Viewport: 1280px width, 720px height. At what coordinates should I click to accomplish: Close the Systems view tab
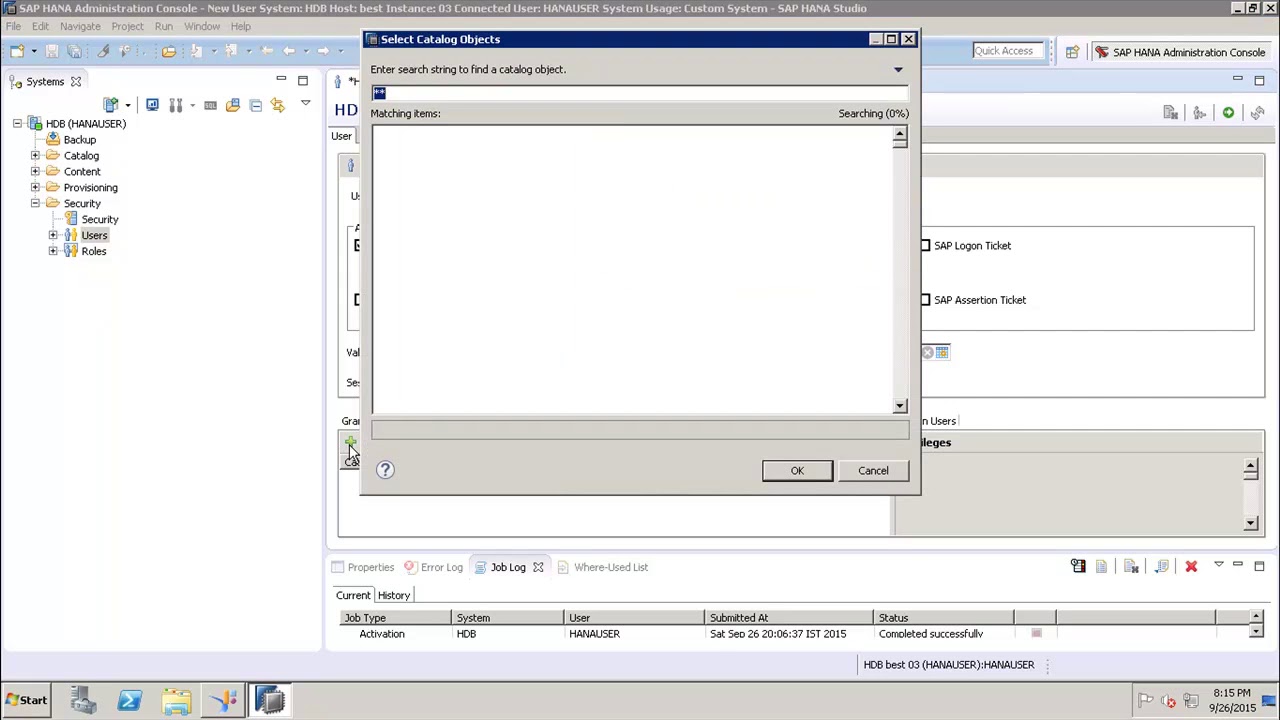[75, 82]
